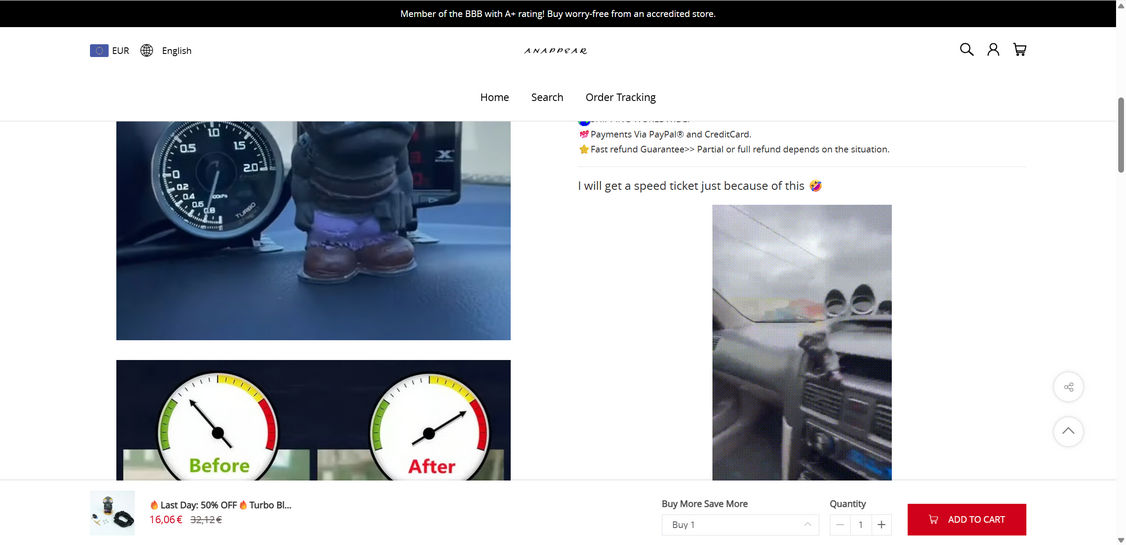Screen dimensions: 1126x545
Task: Go to the Home menu item
Action: [x=495, y=97]
